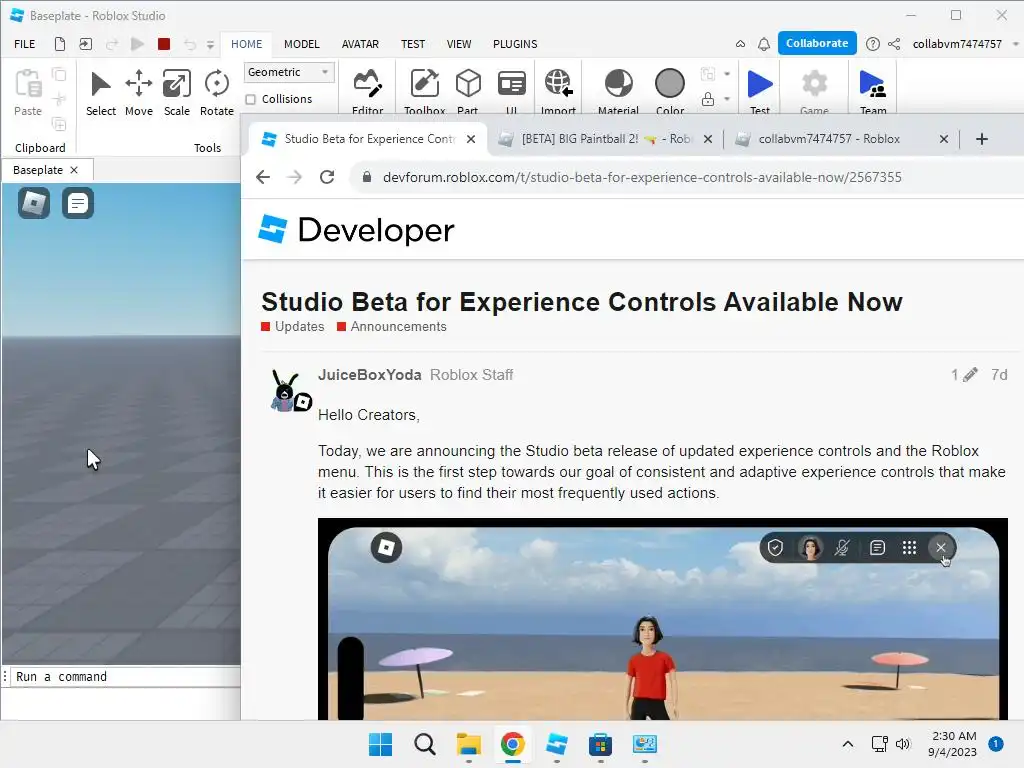
Task: Switch to the PLUGINS ribbon tab
Action: pyautogui.click(x=515, y=44)
